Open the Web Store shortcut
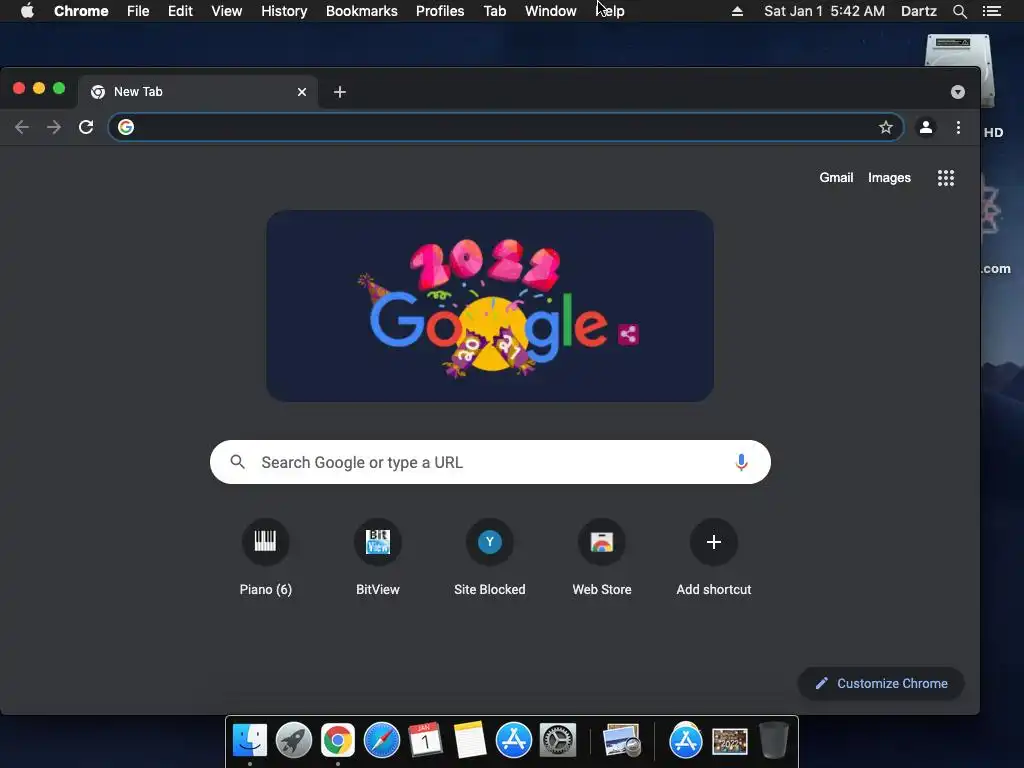 601,557
